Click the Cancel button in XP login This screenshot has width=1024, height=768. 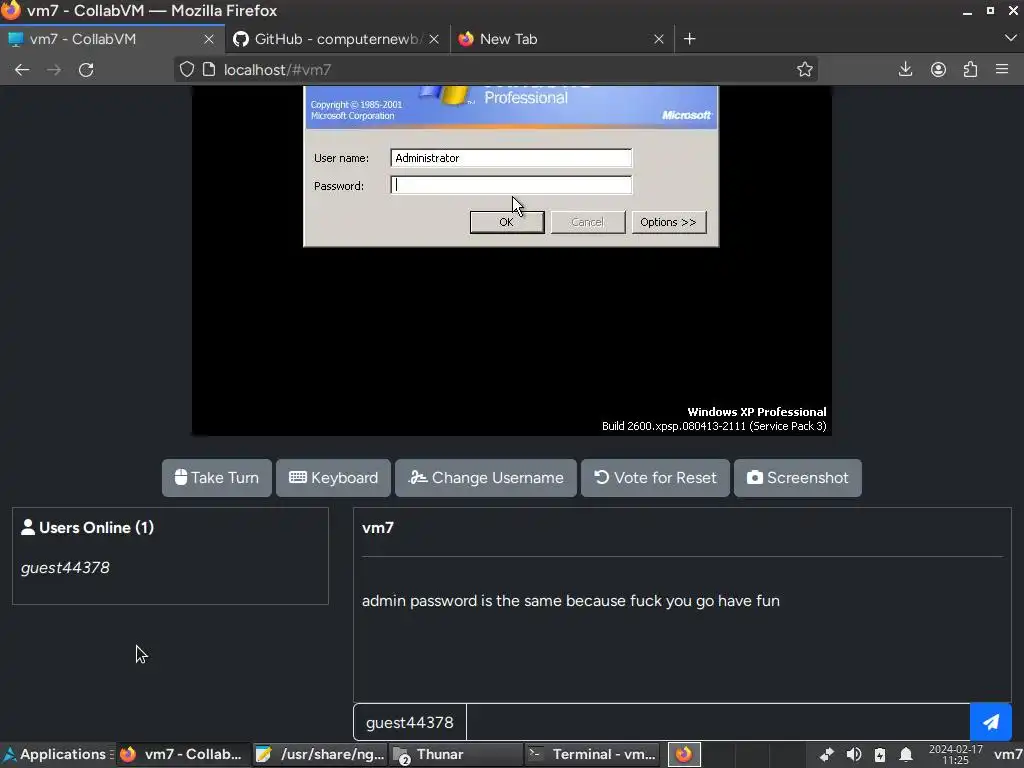pyautogui.click(x=588, y=222)
